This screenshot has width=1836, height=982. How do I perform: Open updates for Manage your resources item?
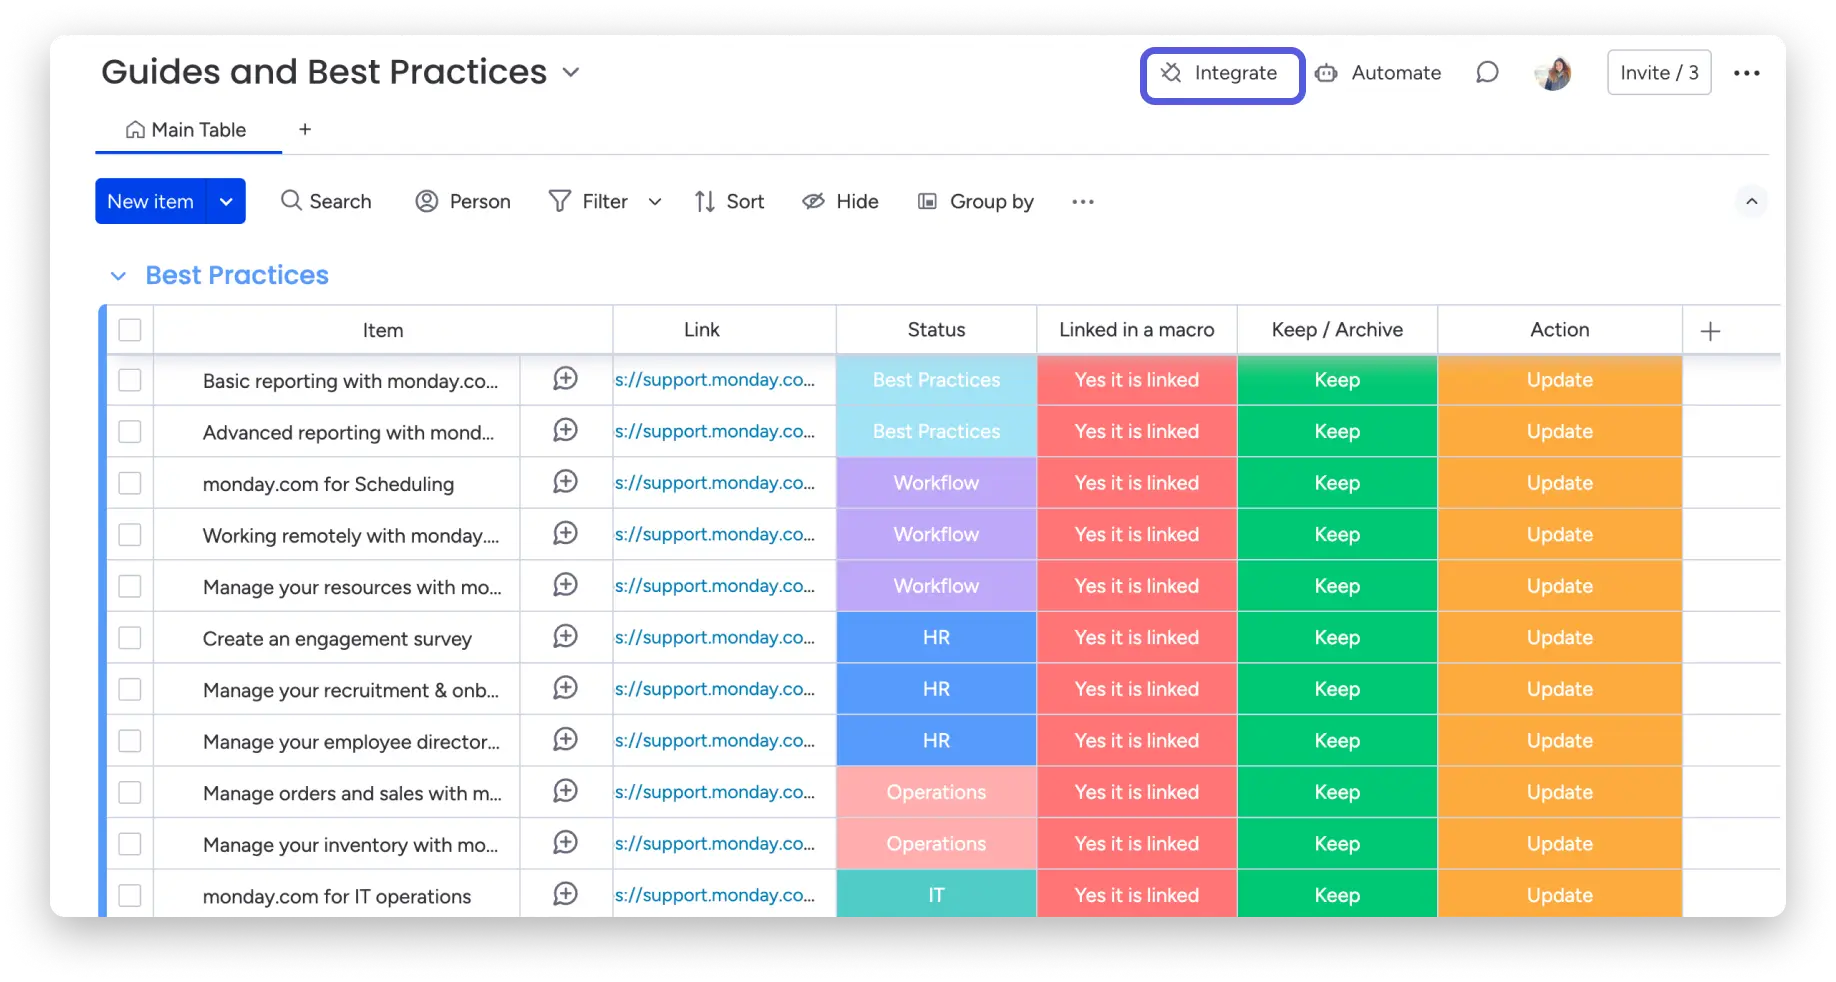point(566,585)
